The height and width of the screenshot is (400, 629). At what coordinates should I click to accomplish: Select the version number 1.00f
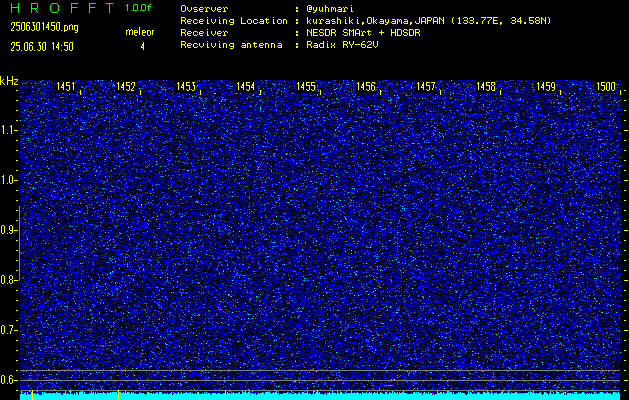pos(138,8)
